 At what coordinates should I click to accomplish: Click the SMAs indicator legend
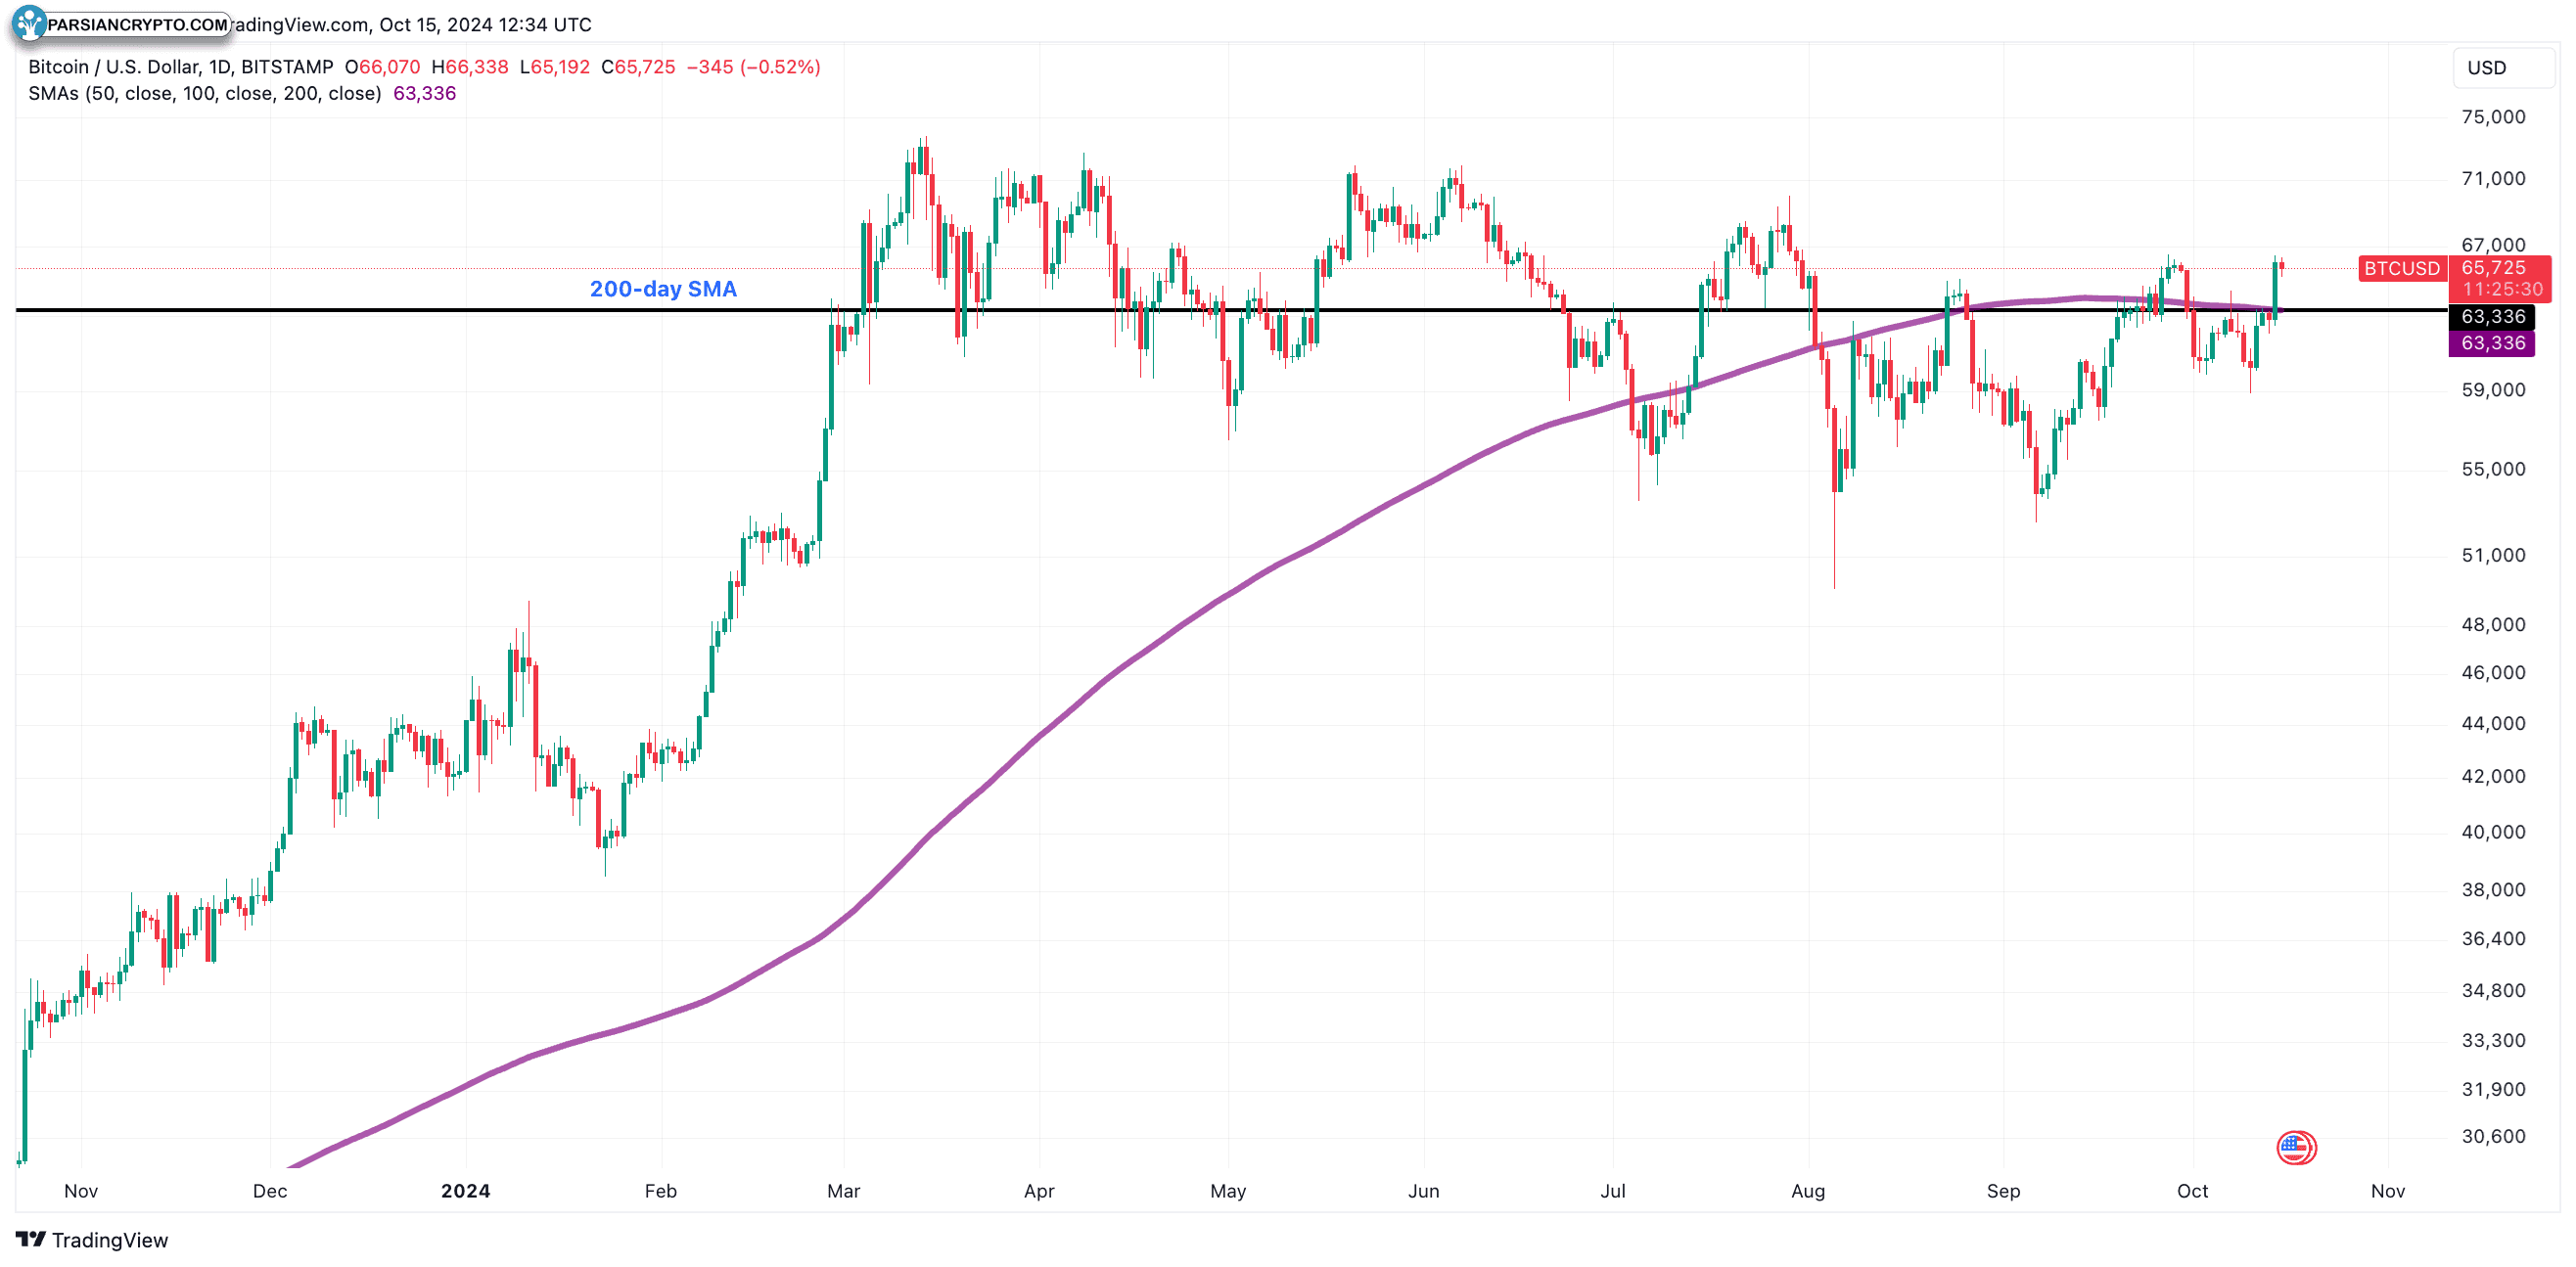[x=204, y=93]
